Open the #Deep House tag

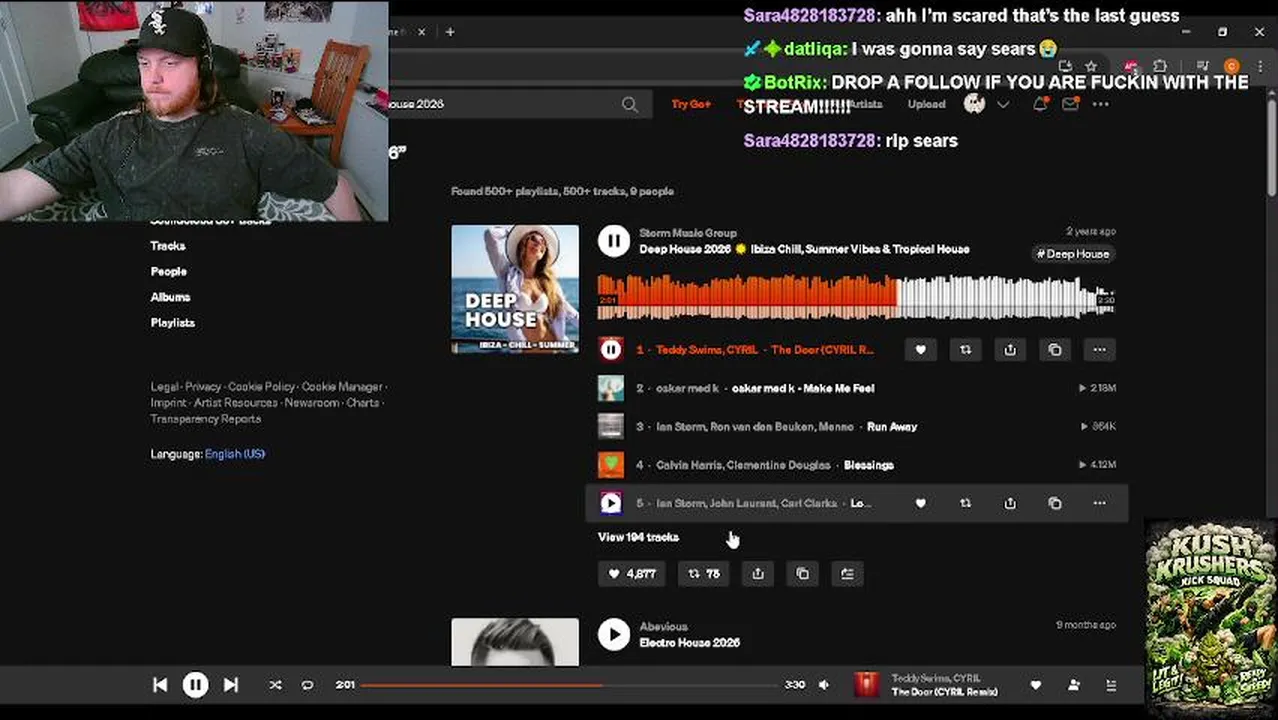(x=1073, y=254)
